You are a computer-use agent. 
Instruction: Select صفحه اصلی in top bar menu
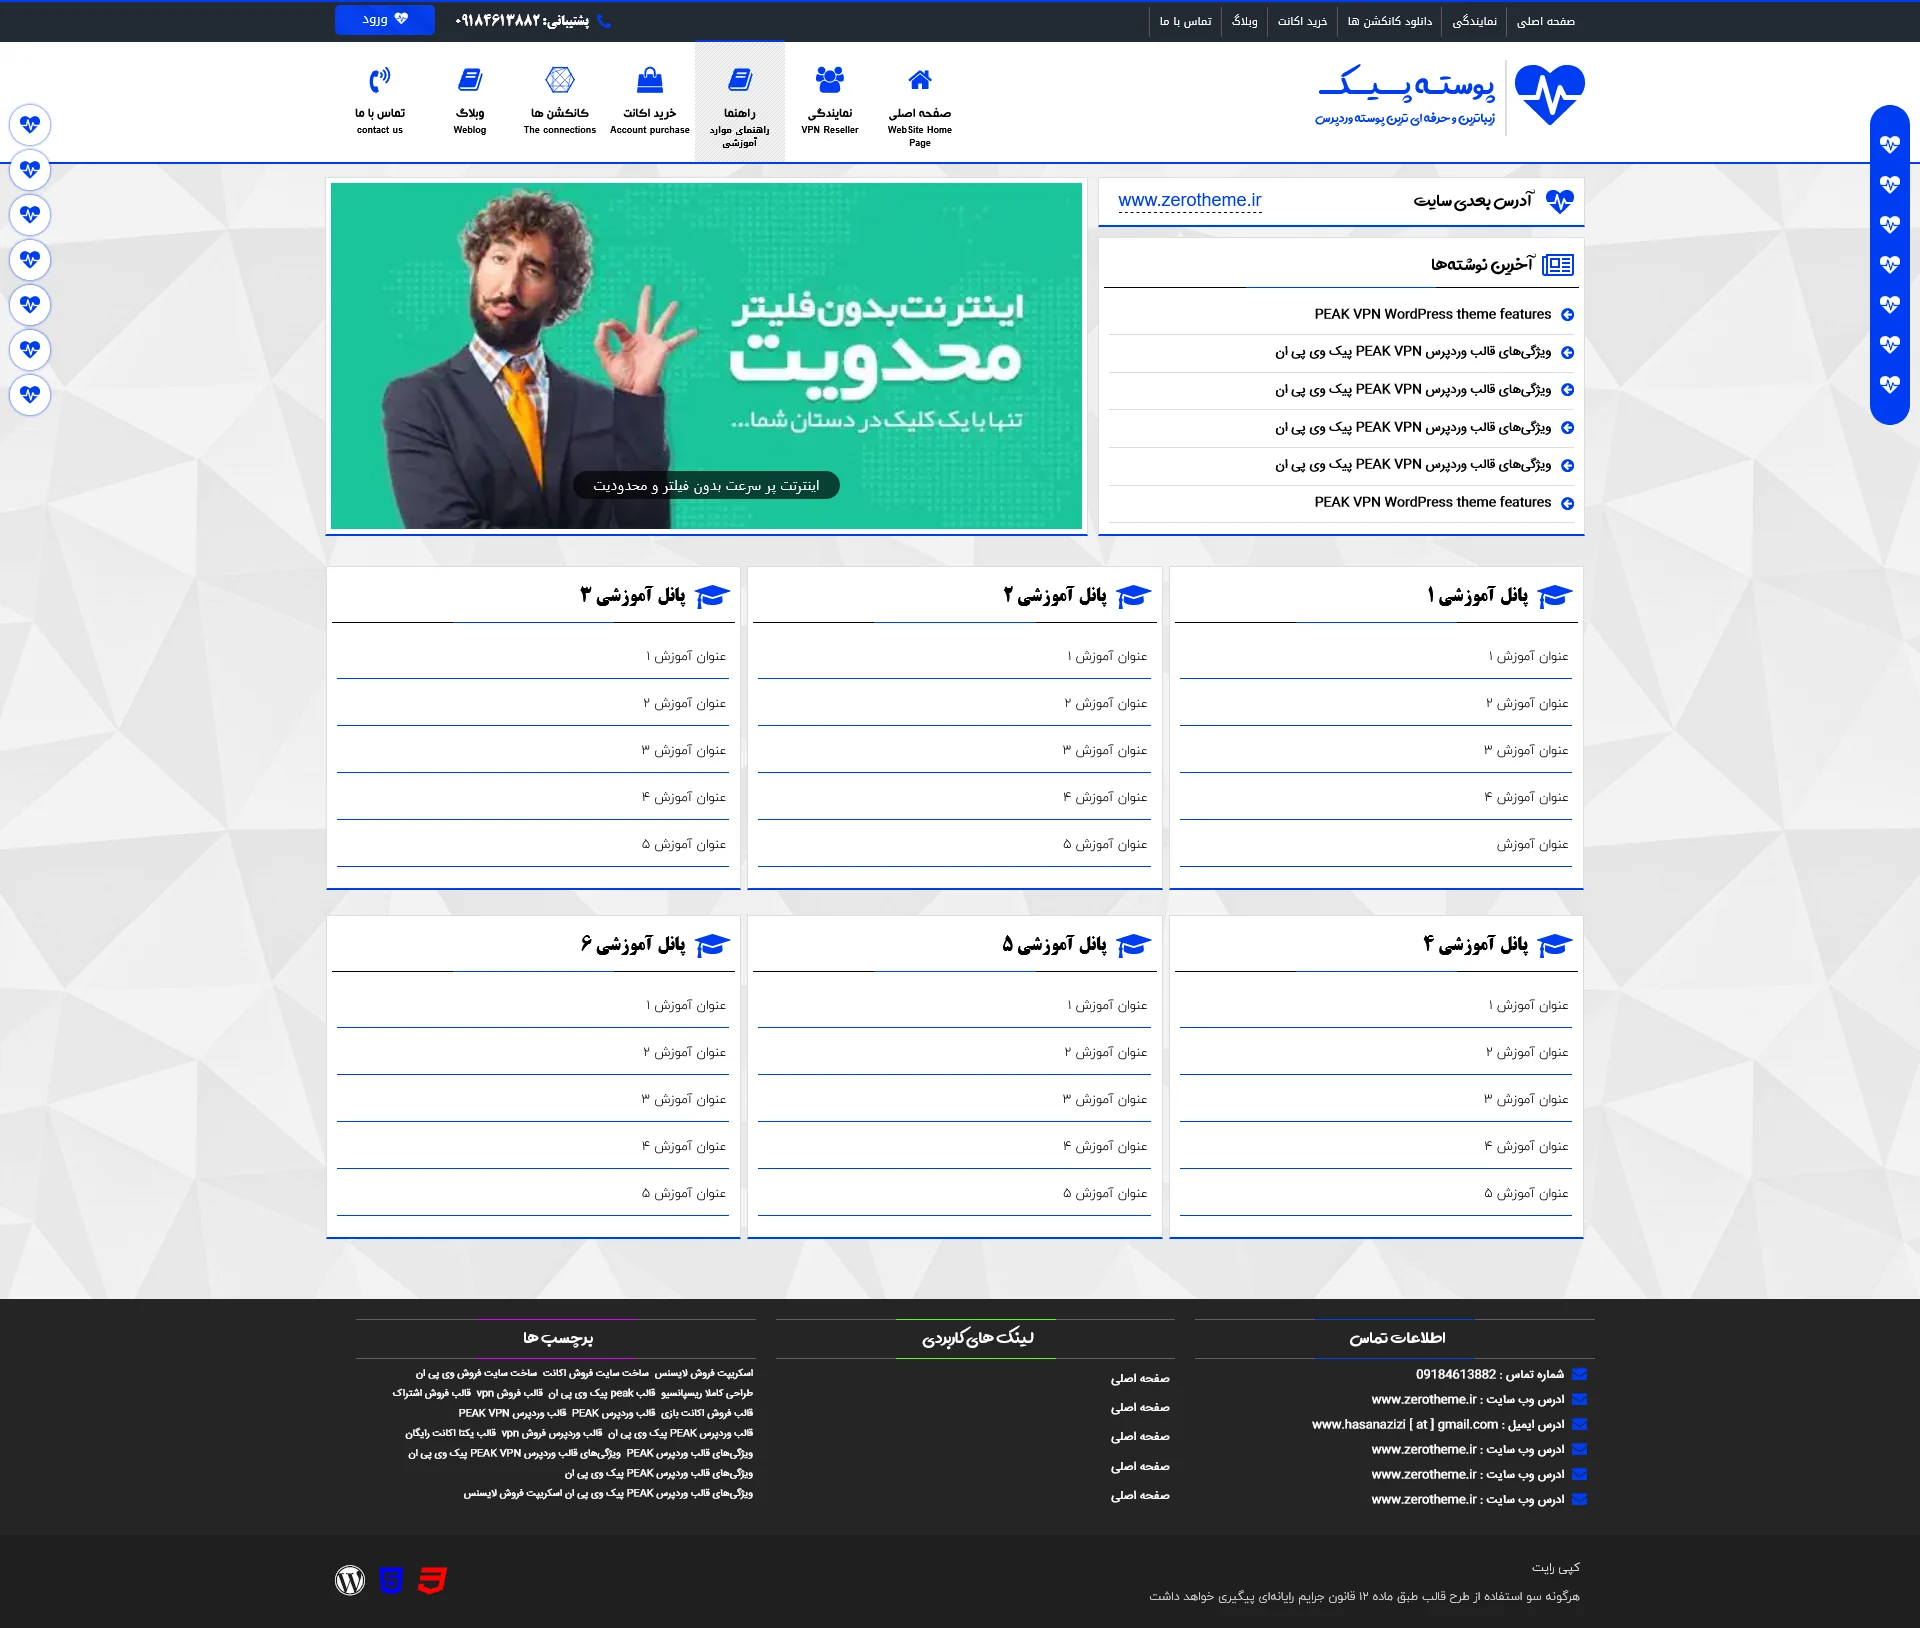pyautogui.click(x=1546, y=21)
